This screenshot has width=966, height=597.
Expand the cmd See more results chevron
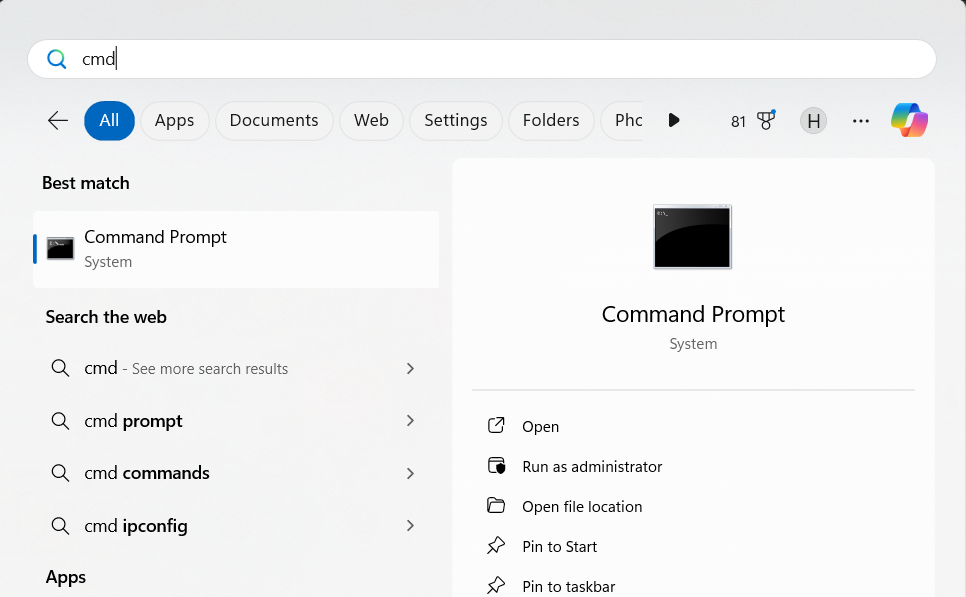click(x=410, y=368)
